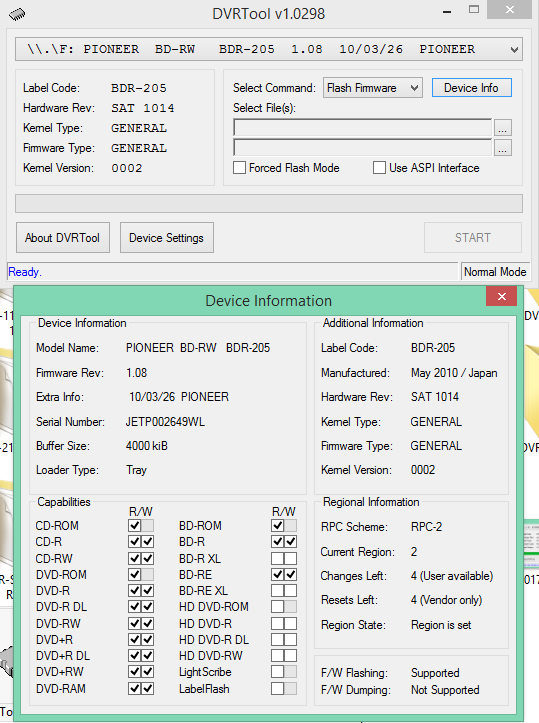Click the DVRTool chip icon in title bar
Image resolution: width=539 pixels, height=723 pixels.
[17, 14]
